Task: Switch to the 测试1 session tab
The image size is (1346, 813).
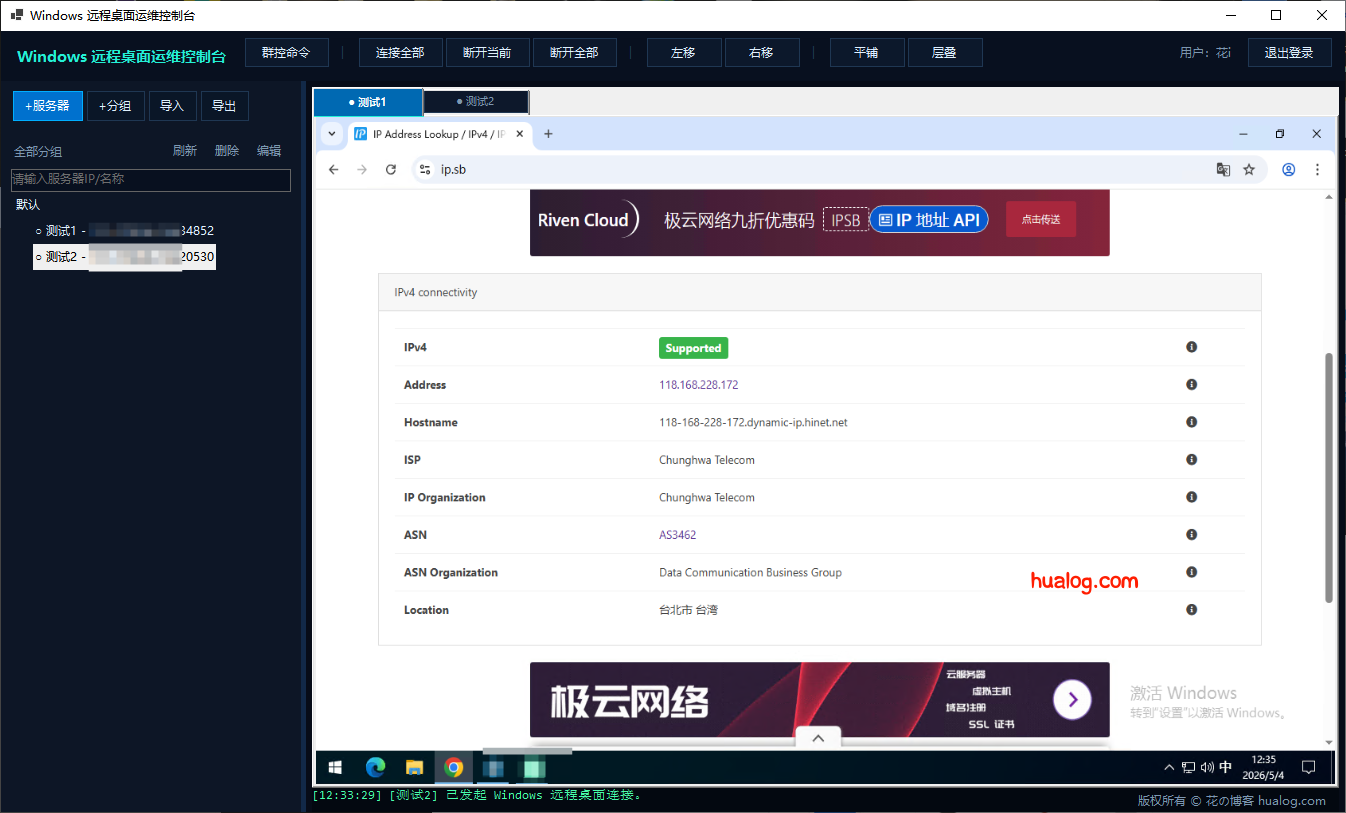Action: [368, 102]
